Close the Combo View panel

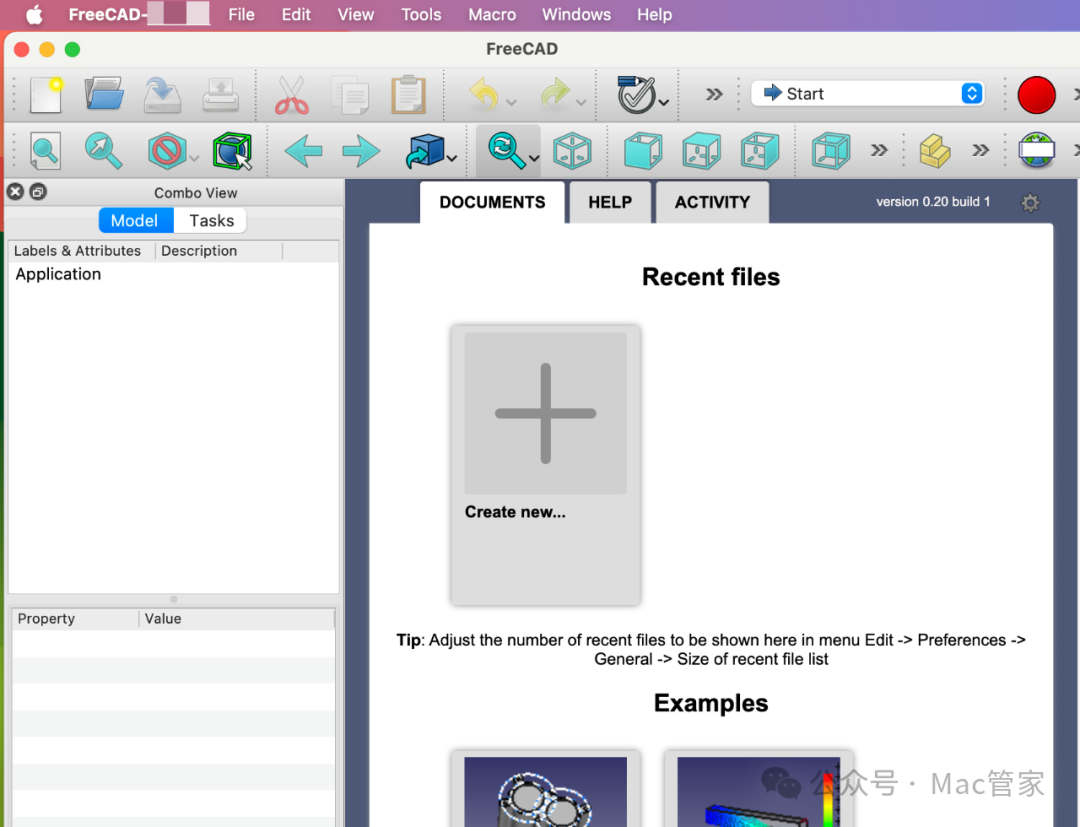coord(15,192)
